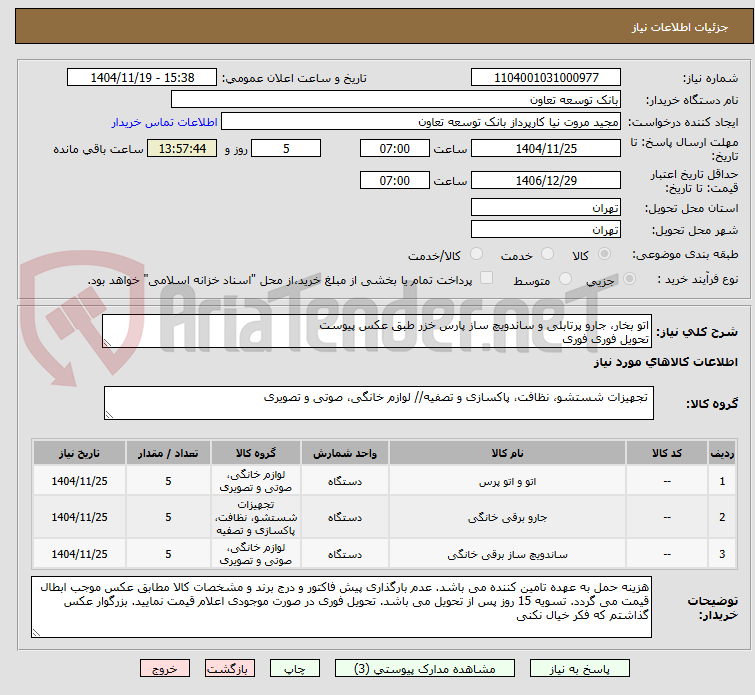Click the پاسخ به نیاز button
The height and width of the screenshot is (695, 755).
point(580,669)
